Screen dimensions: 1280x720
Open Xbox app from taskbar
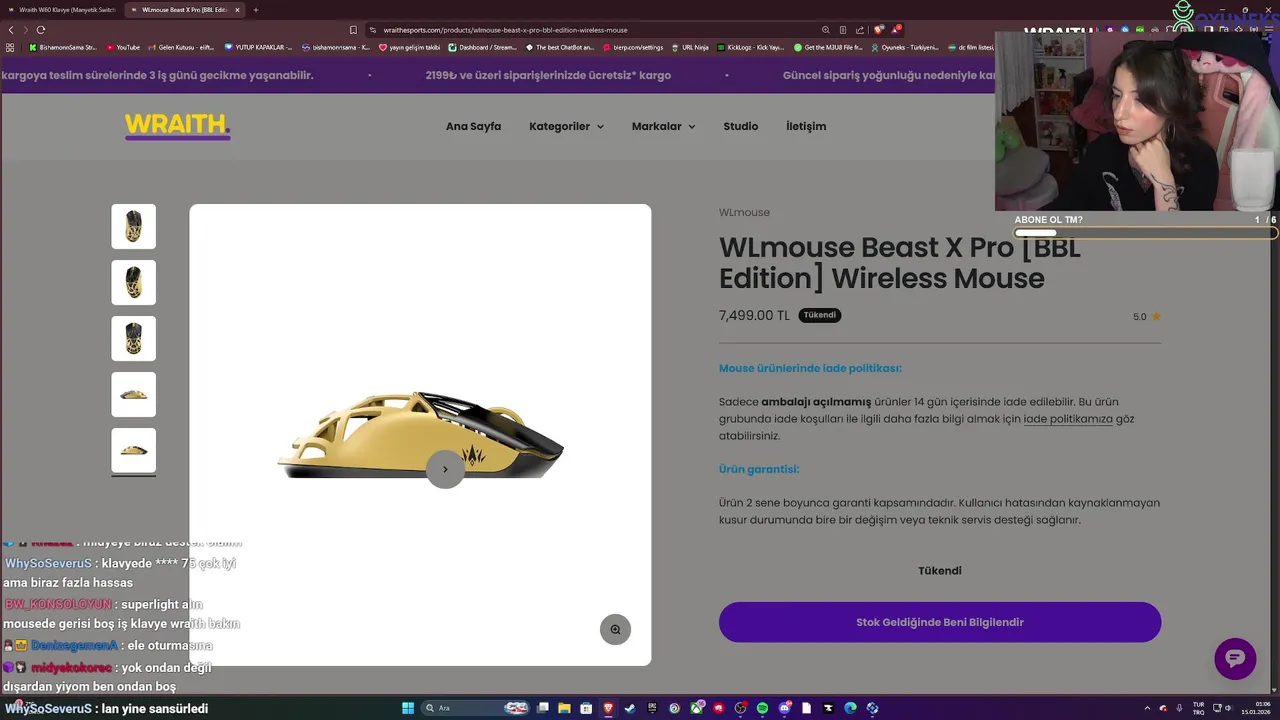(x=697, y=708)
